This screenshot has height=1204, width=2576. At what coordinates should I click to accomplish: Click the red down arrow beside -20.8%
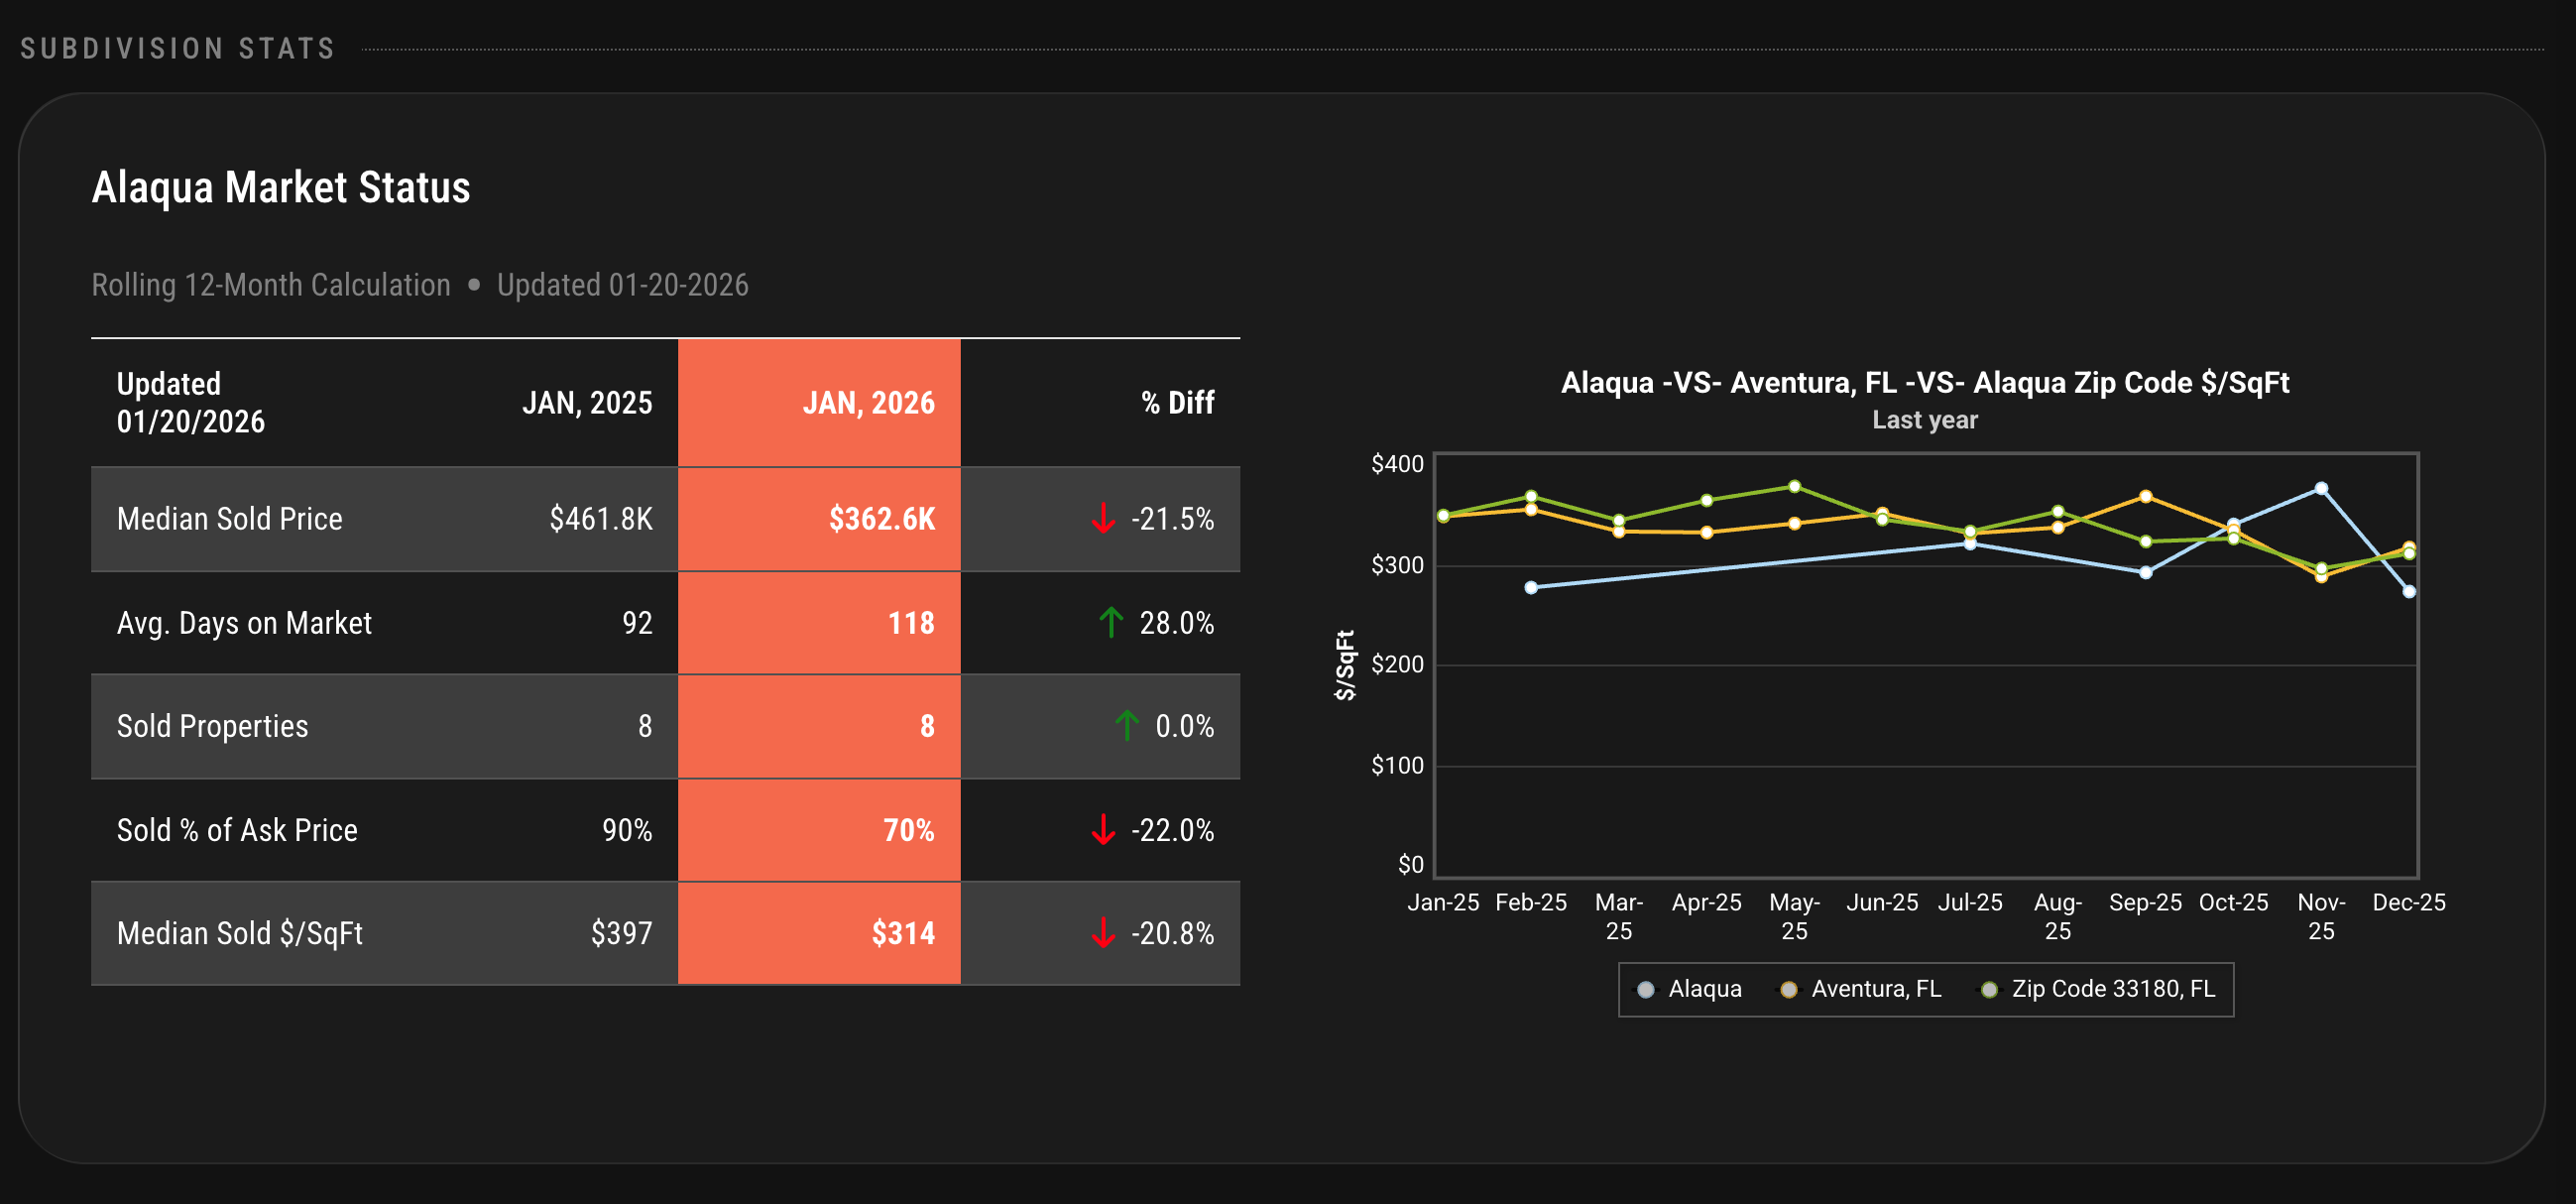[x=1103, y=932]
